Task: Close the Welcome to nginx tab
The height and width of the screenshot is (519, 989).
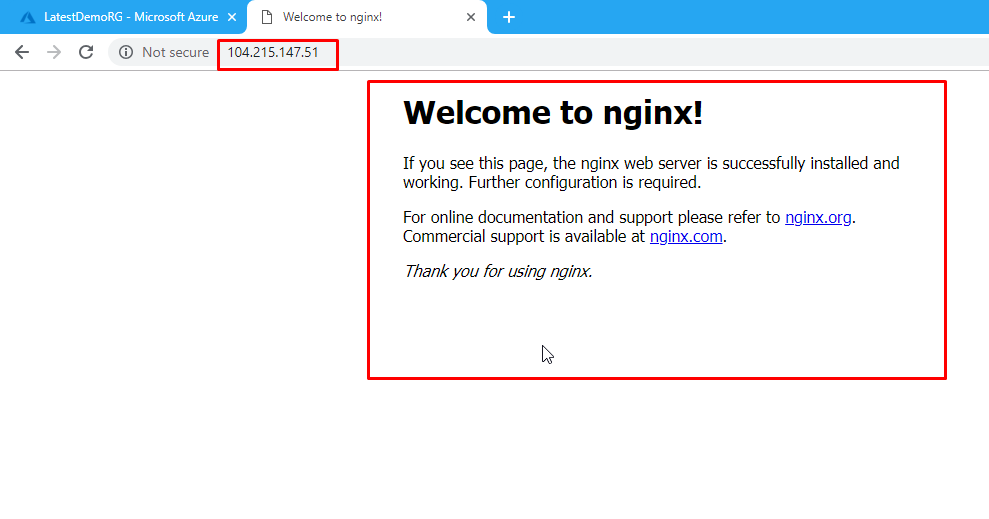Action: (471, 17)
